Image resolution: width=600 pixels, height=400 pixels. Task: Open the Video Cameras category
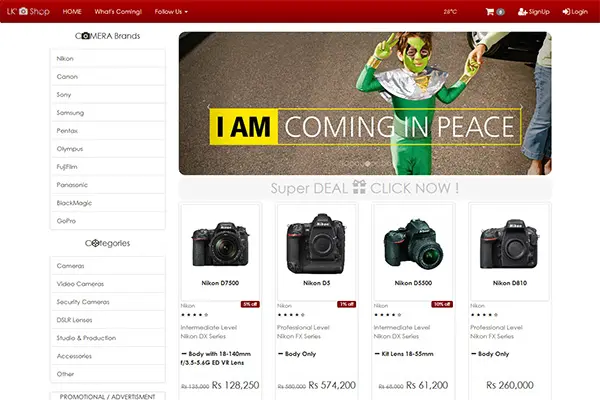pyautogui.click(x=108, y=284)
